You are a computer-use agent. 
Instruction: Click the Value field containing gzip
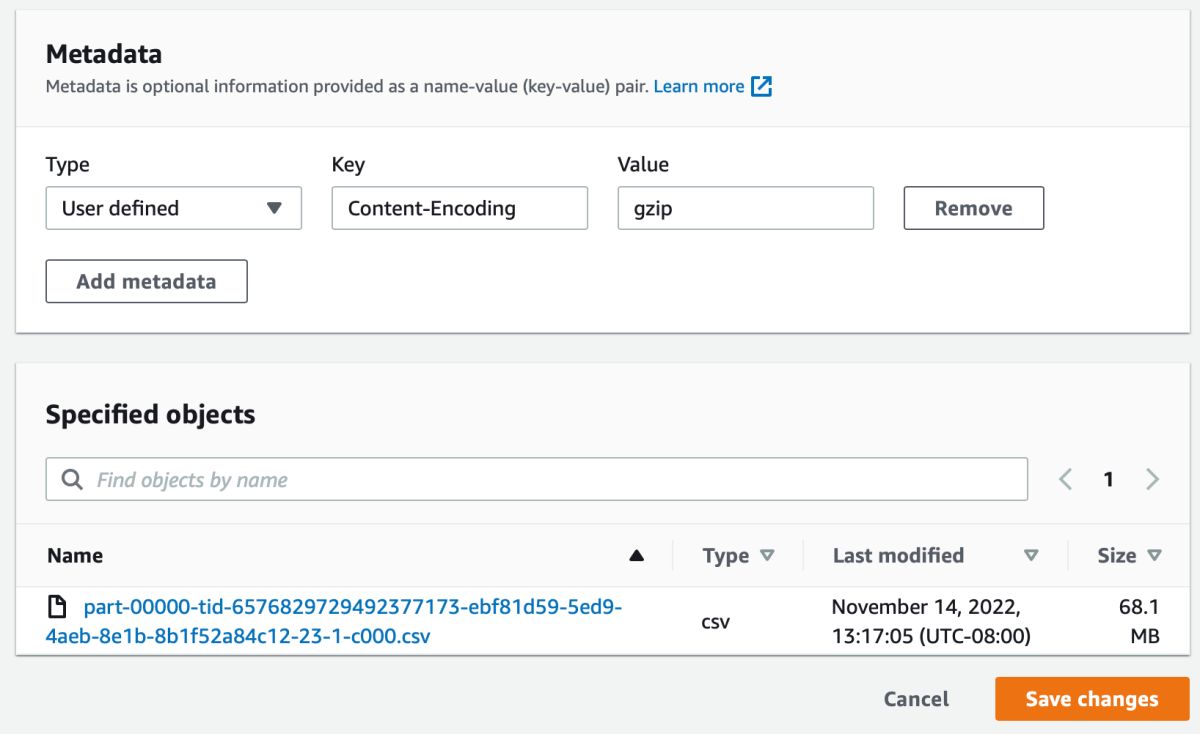tap(745, 208)
